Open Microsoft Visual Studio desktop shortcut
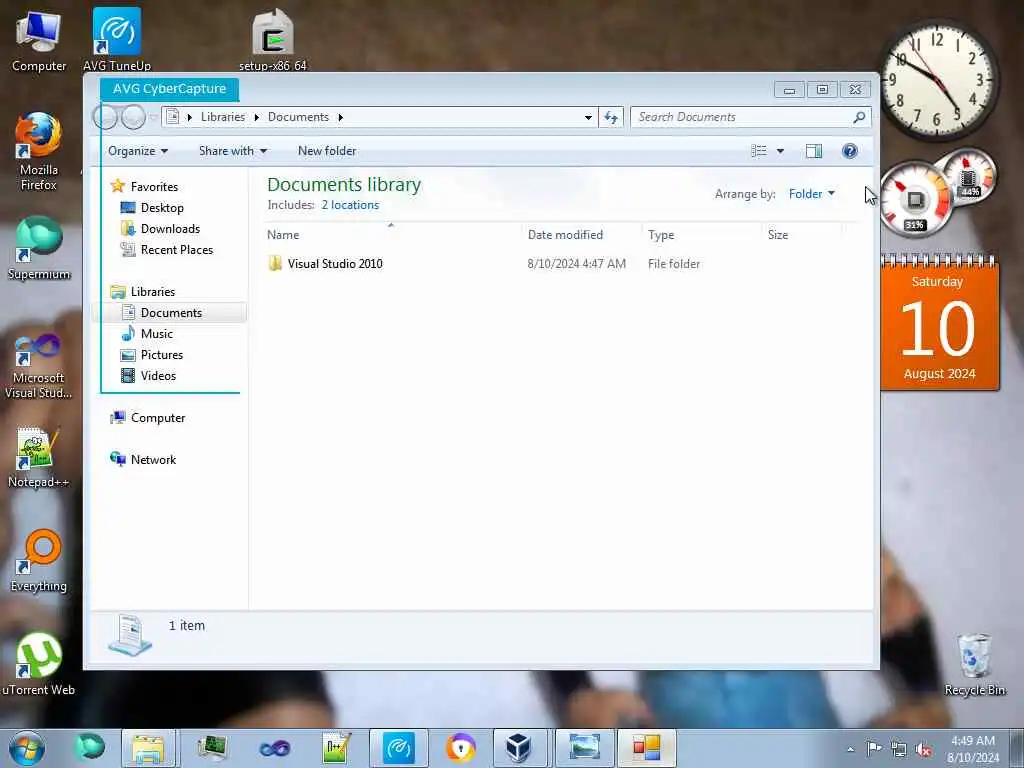 pos(39,366)
